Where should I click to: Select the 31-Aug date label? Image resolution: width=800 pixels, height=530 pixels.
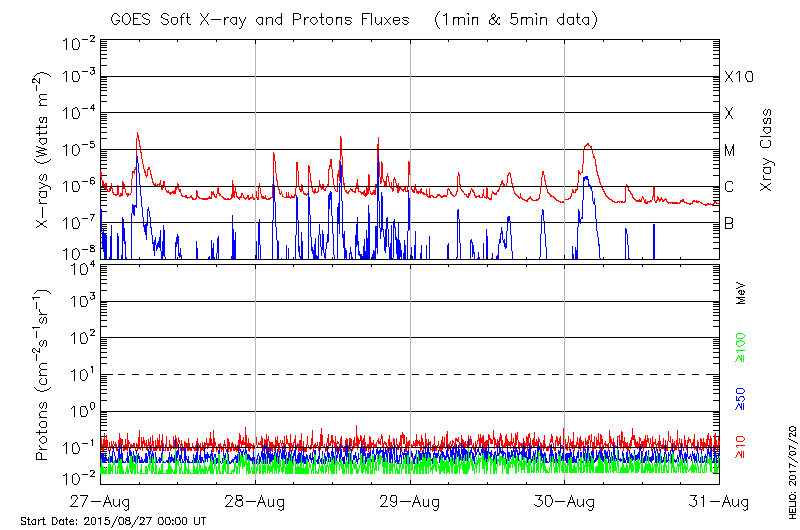pos(720,502)
